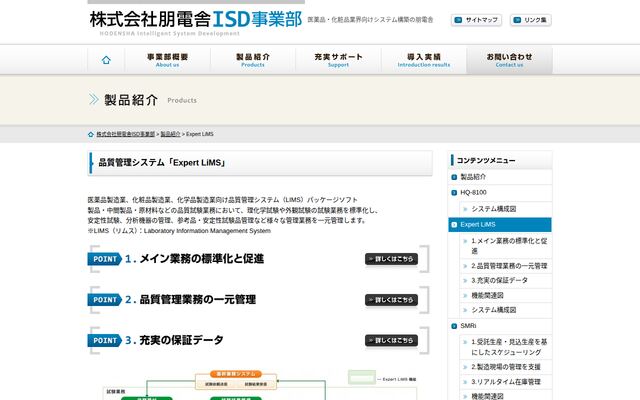
Task: Click the icon beside Expert LiMS sidebar item
Action: tap(454, 225)
